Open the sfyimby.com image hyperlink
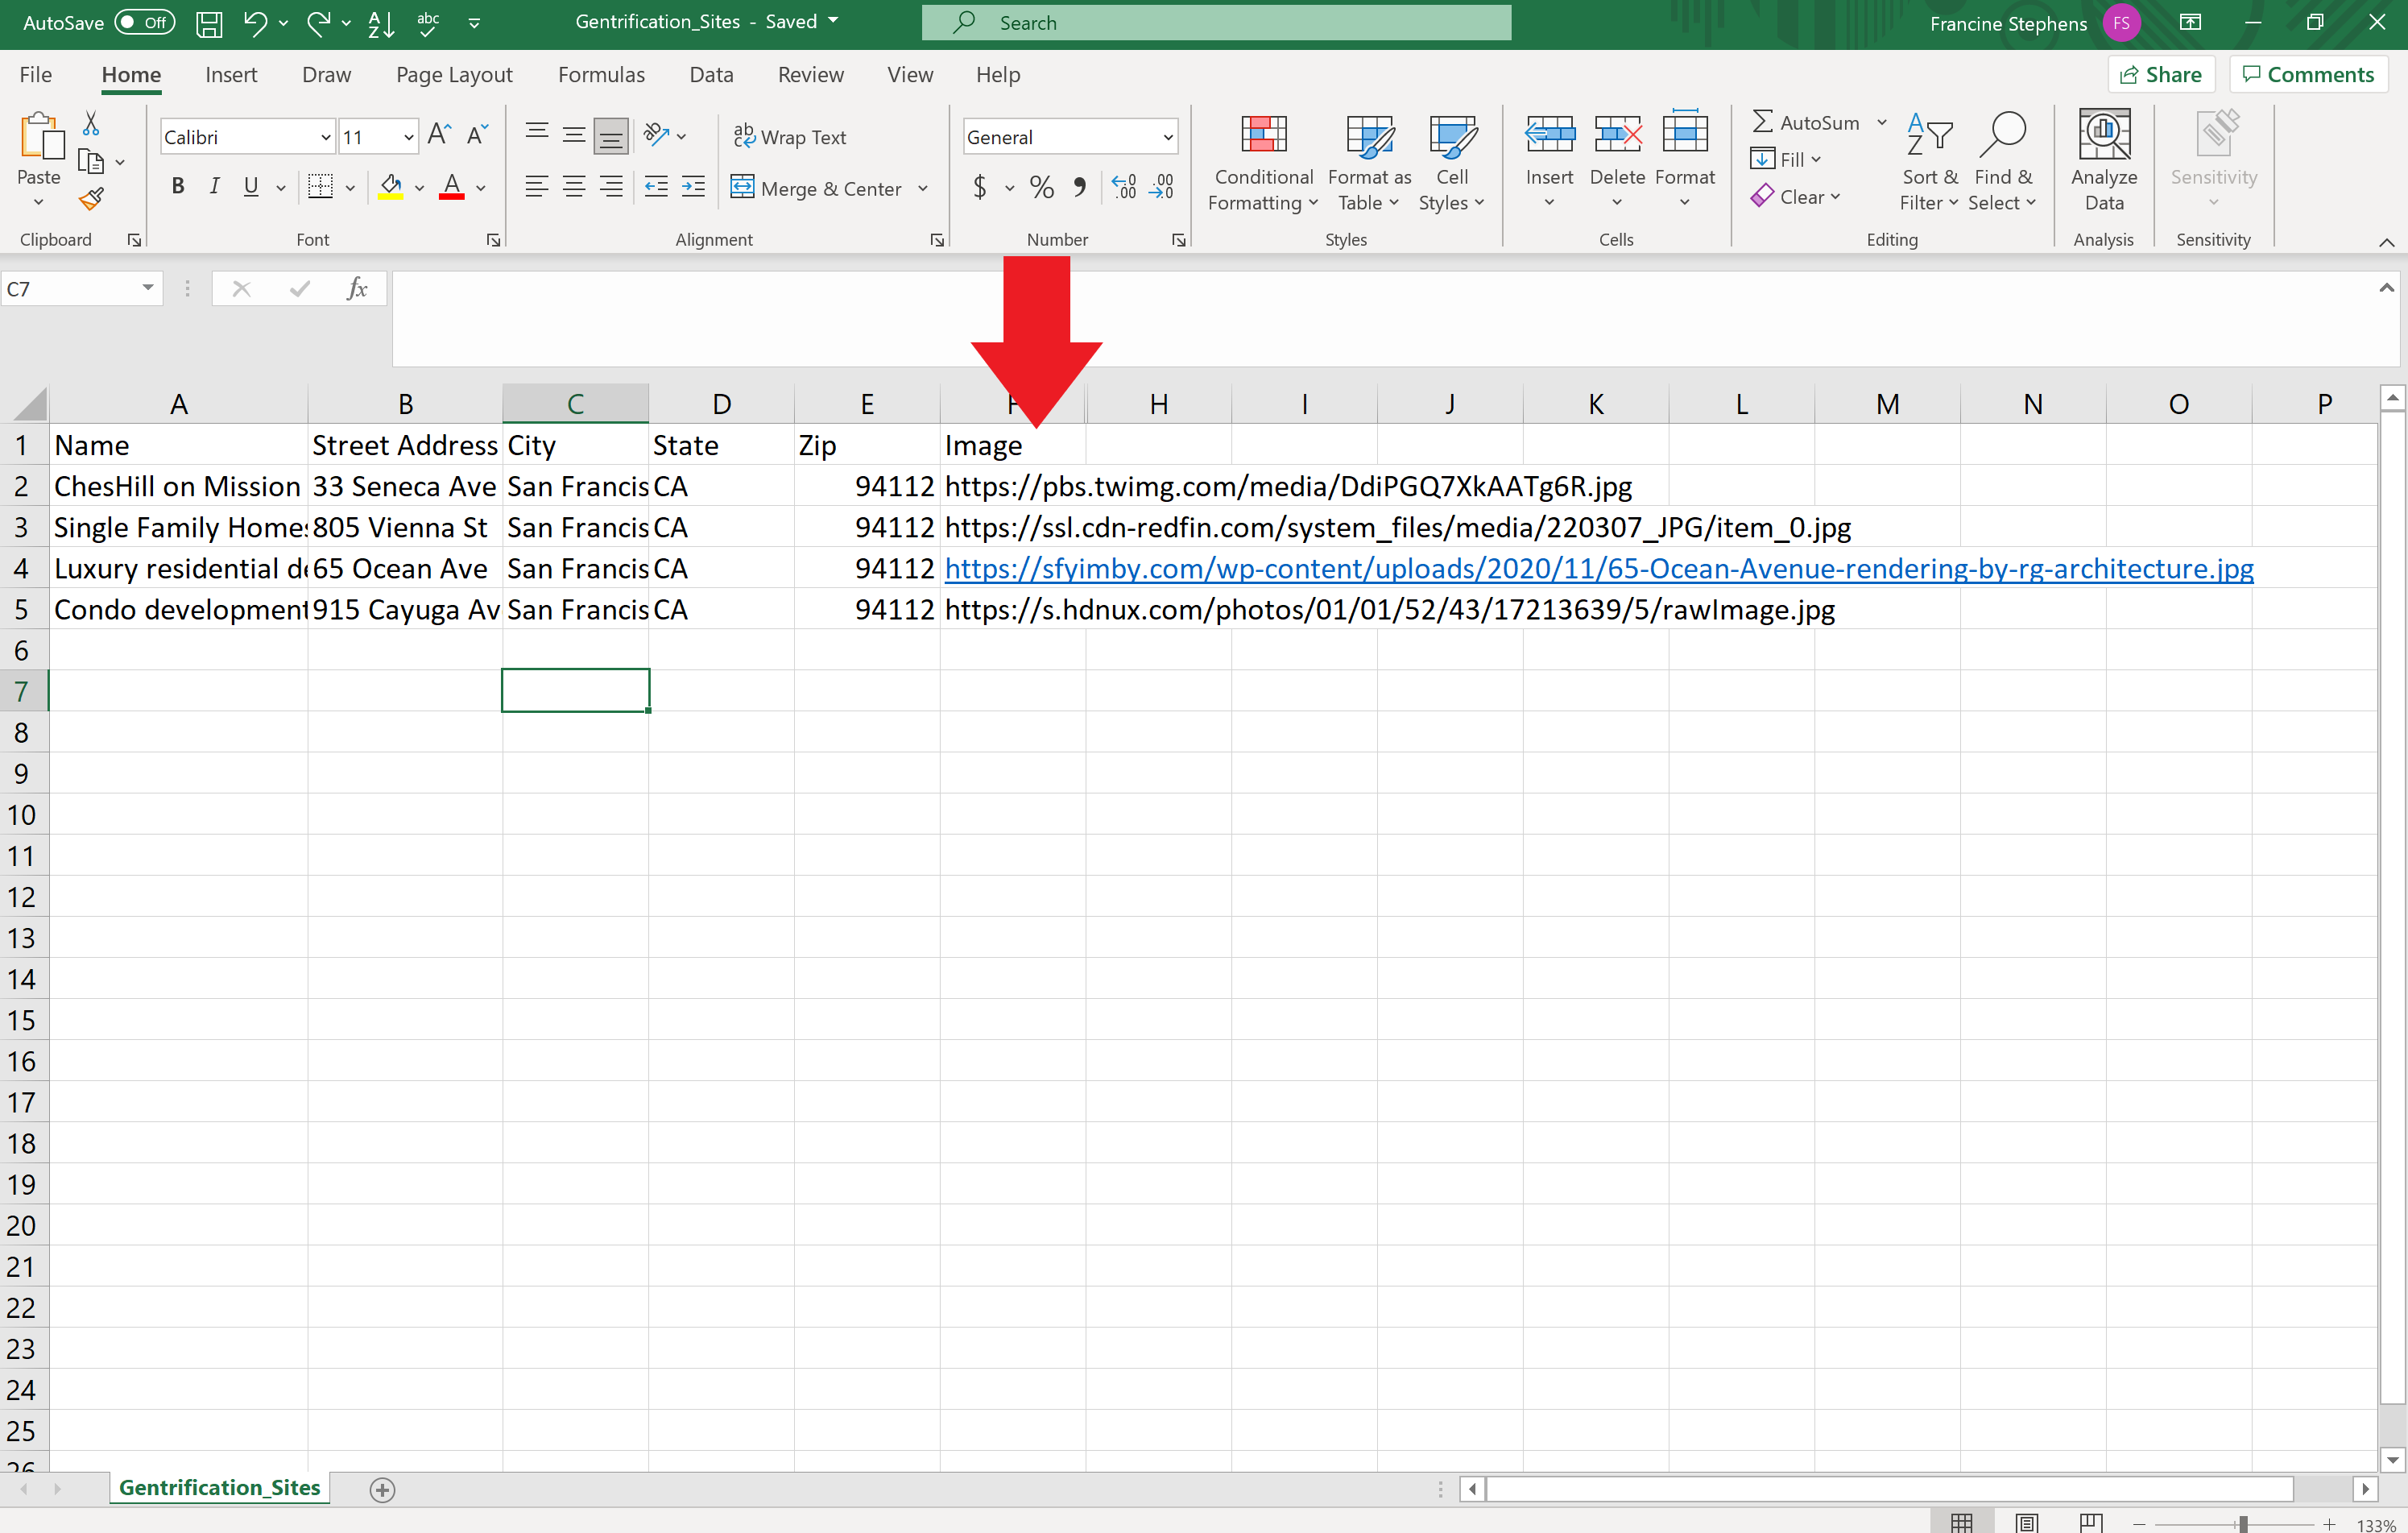The height and width of the screenshot is (1533, 2408). (x=1598, y=569)
